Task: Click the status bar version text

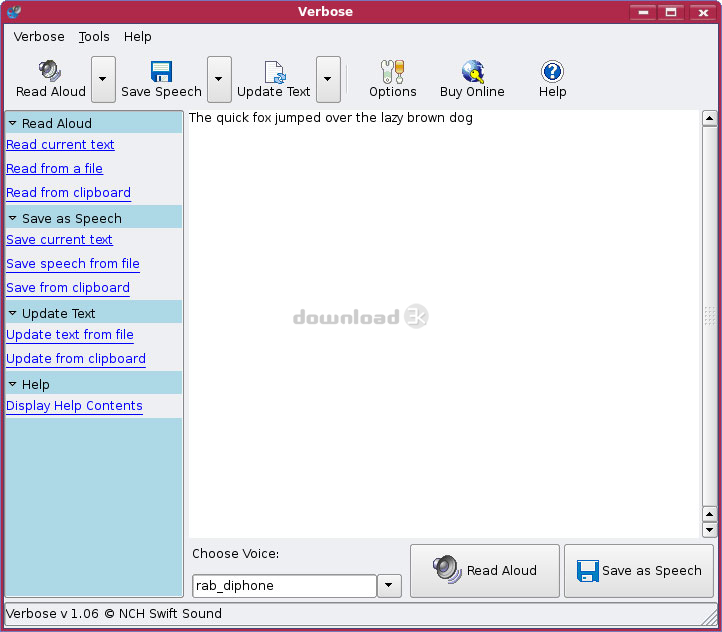Action: coord(114,614)
